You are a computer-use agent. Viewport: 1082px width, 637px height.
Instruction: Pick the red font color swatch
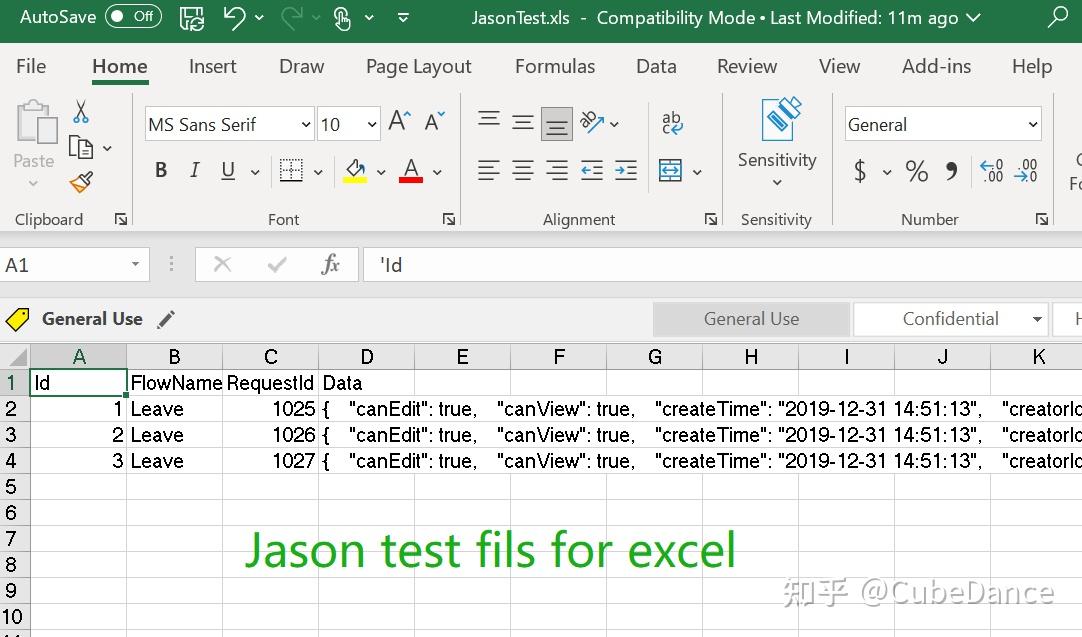(410, 181)
